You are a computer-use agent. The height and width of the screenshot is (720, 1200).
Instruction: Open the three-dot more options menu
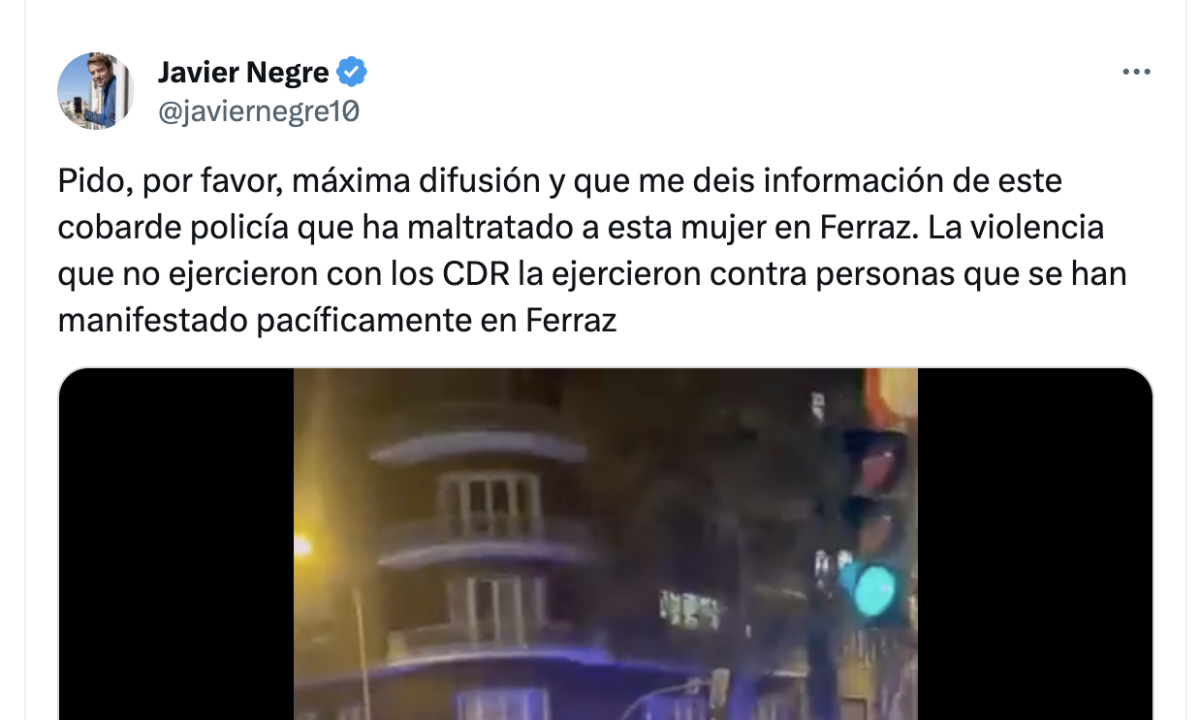1136,73
